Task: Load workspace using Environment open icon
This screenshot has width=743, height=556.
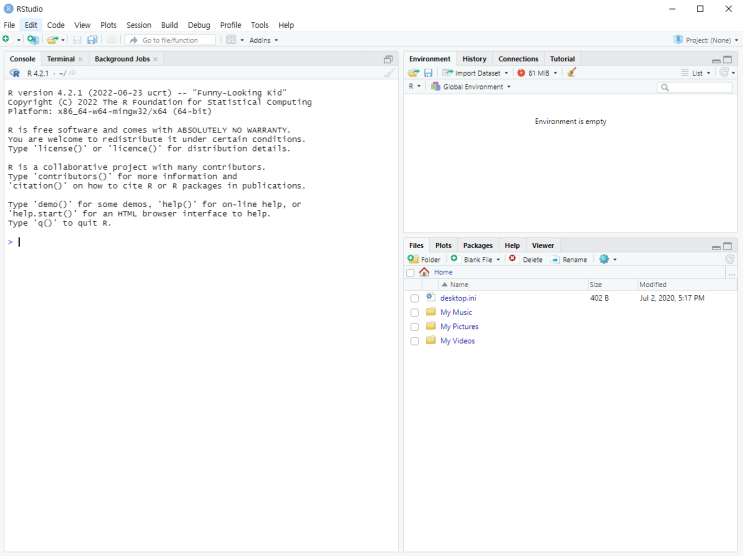Action: [413, 73]
